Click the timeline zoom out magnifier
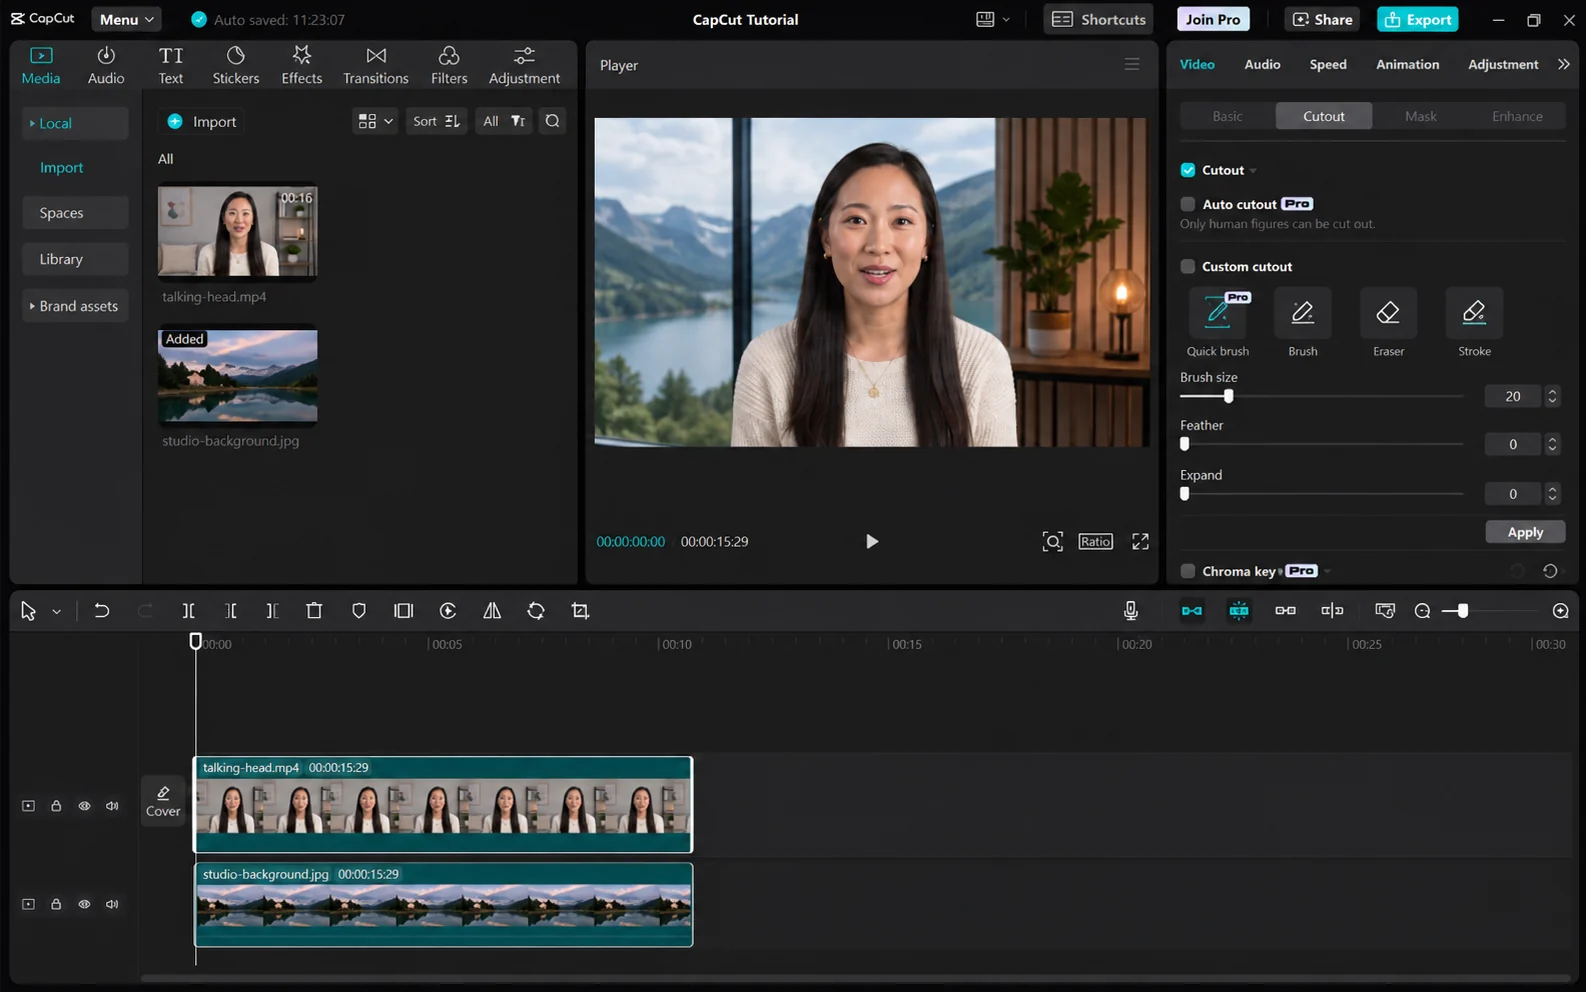Image resolution: width=1586 pixels, height=992 pixels. coord(1422,611)
